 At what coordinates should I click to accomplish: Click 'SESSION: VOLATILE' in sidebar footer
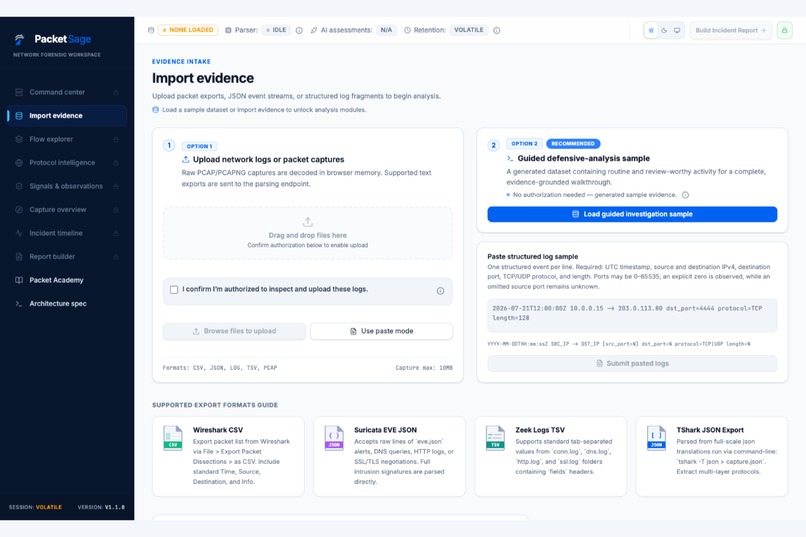[x=35, y=507]
